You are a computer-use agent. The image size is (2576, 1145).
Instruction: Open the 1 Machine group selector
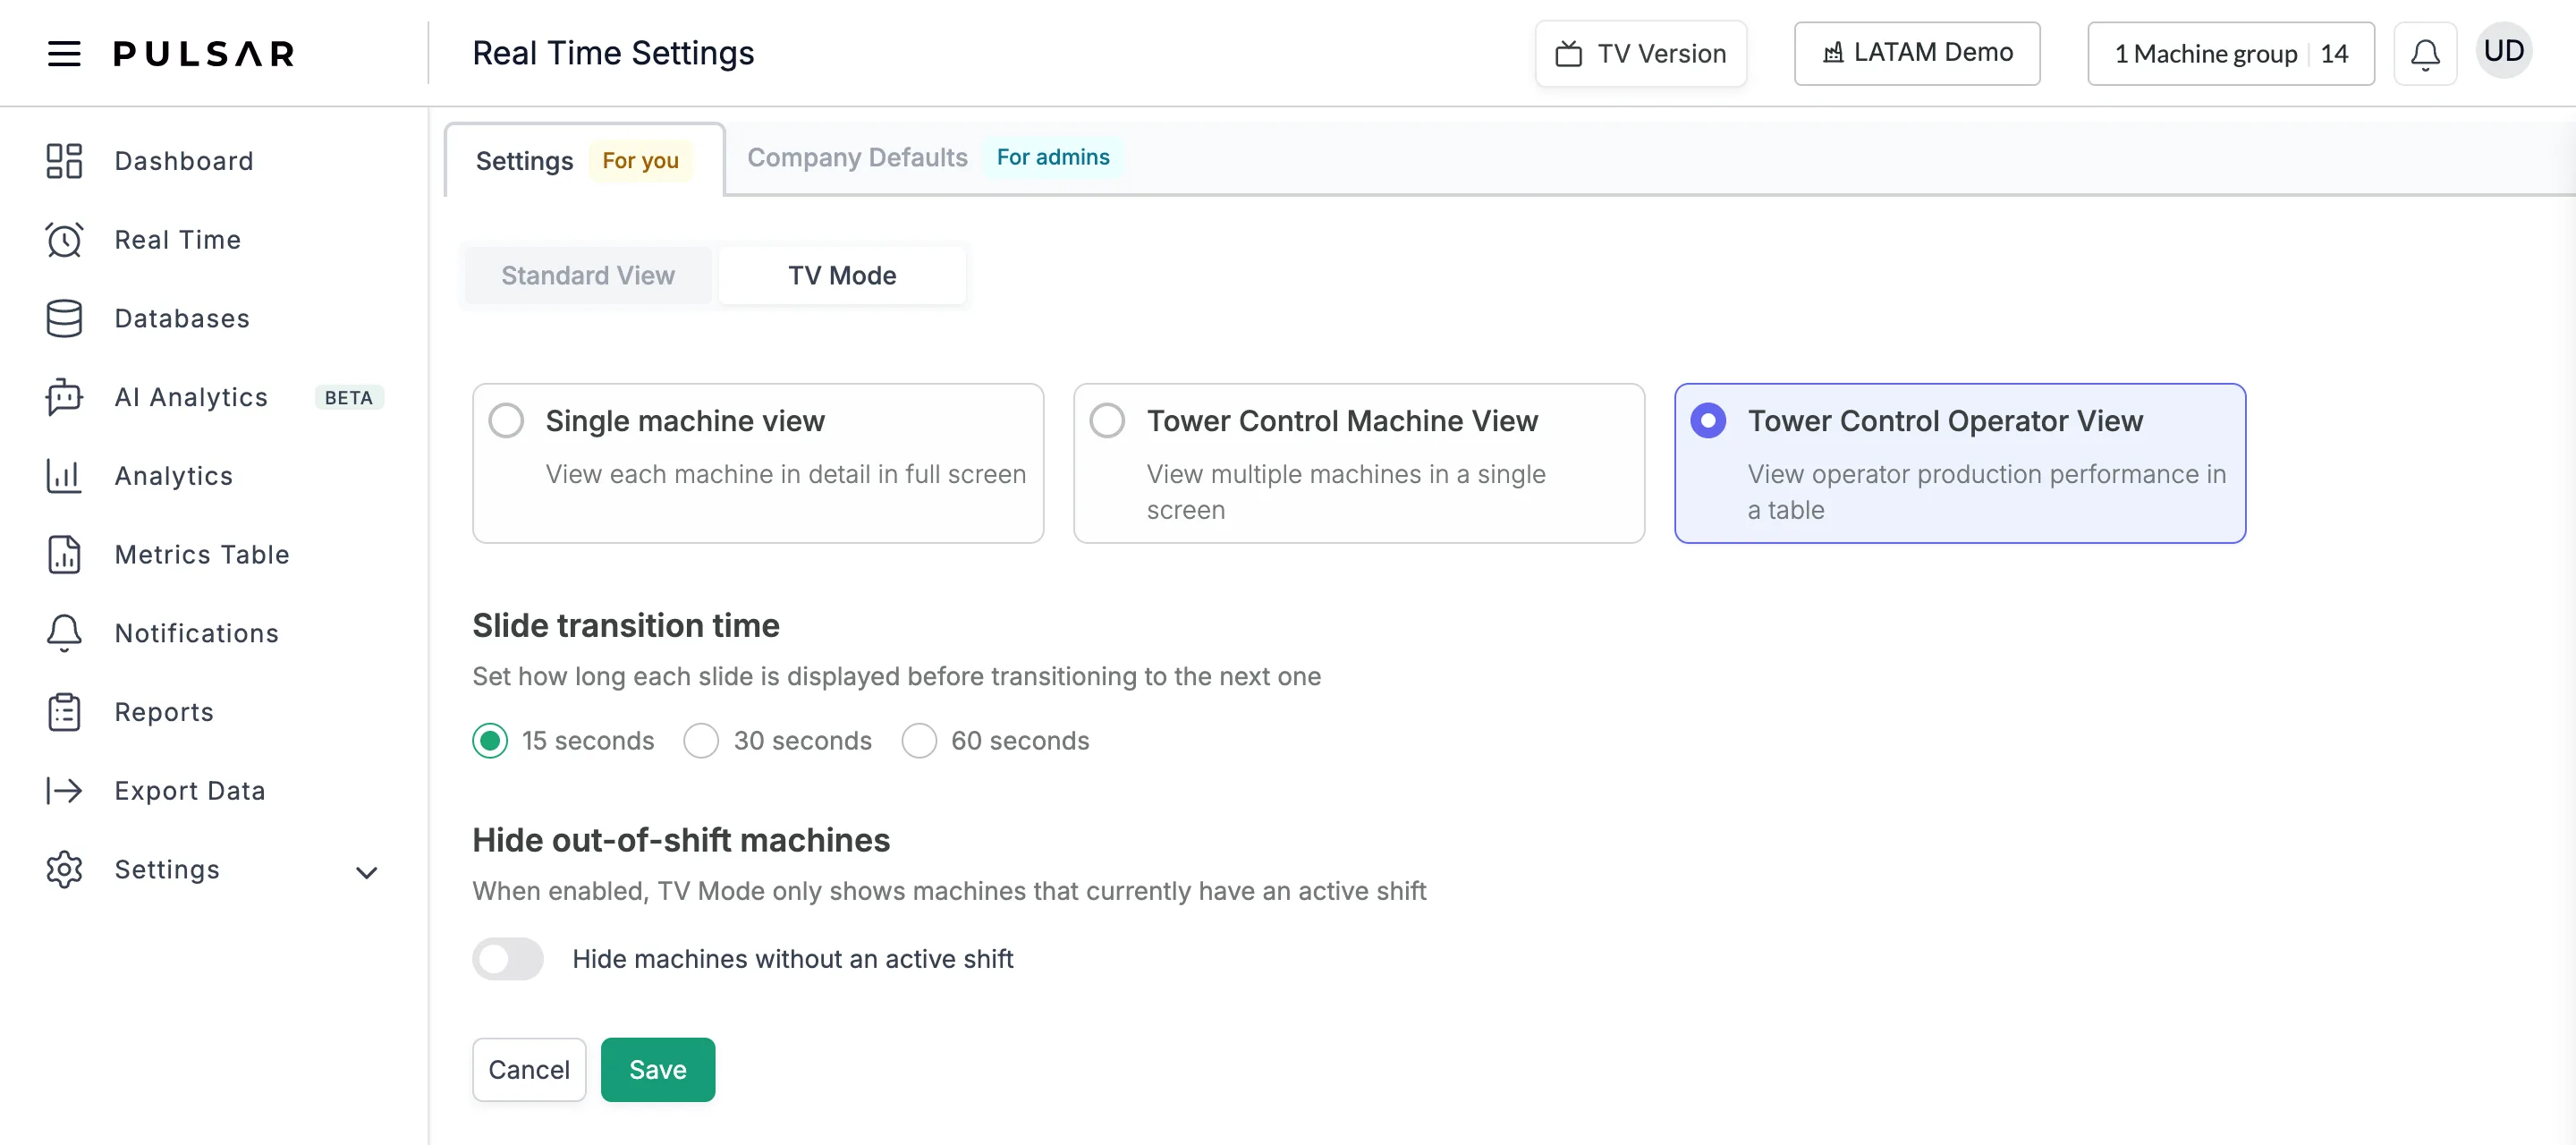[x=2230, y=53]
